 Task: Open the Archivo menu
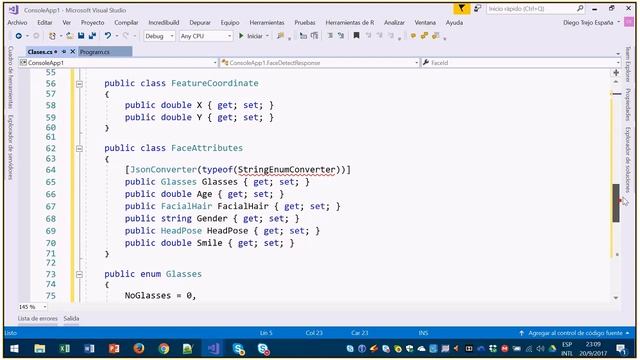coord(17,22)
